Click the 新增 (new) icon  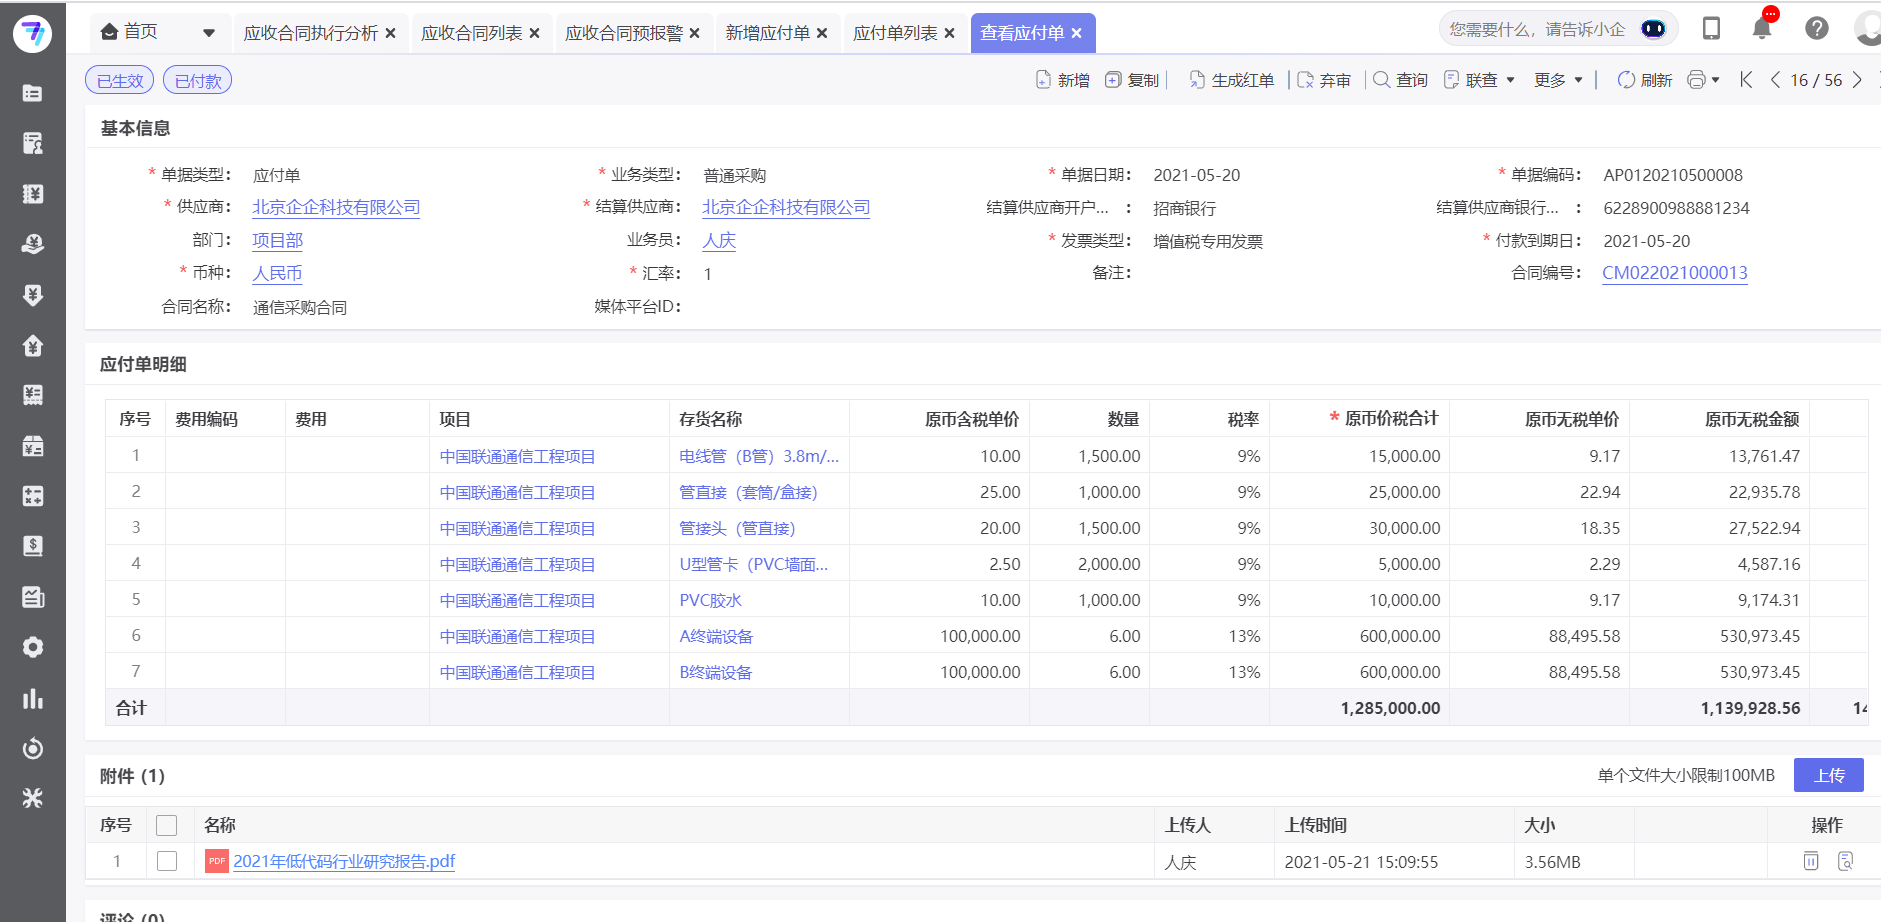(x=1041, y=79)
